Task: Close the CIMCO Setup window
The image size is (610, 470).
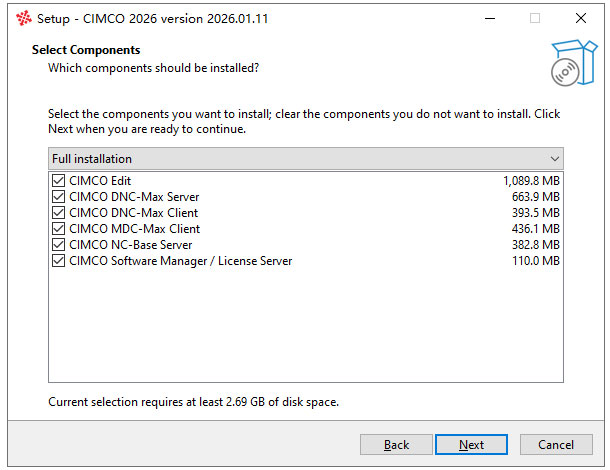Action: 581,18
